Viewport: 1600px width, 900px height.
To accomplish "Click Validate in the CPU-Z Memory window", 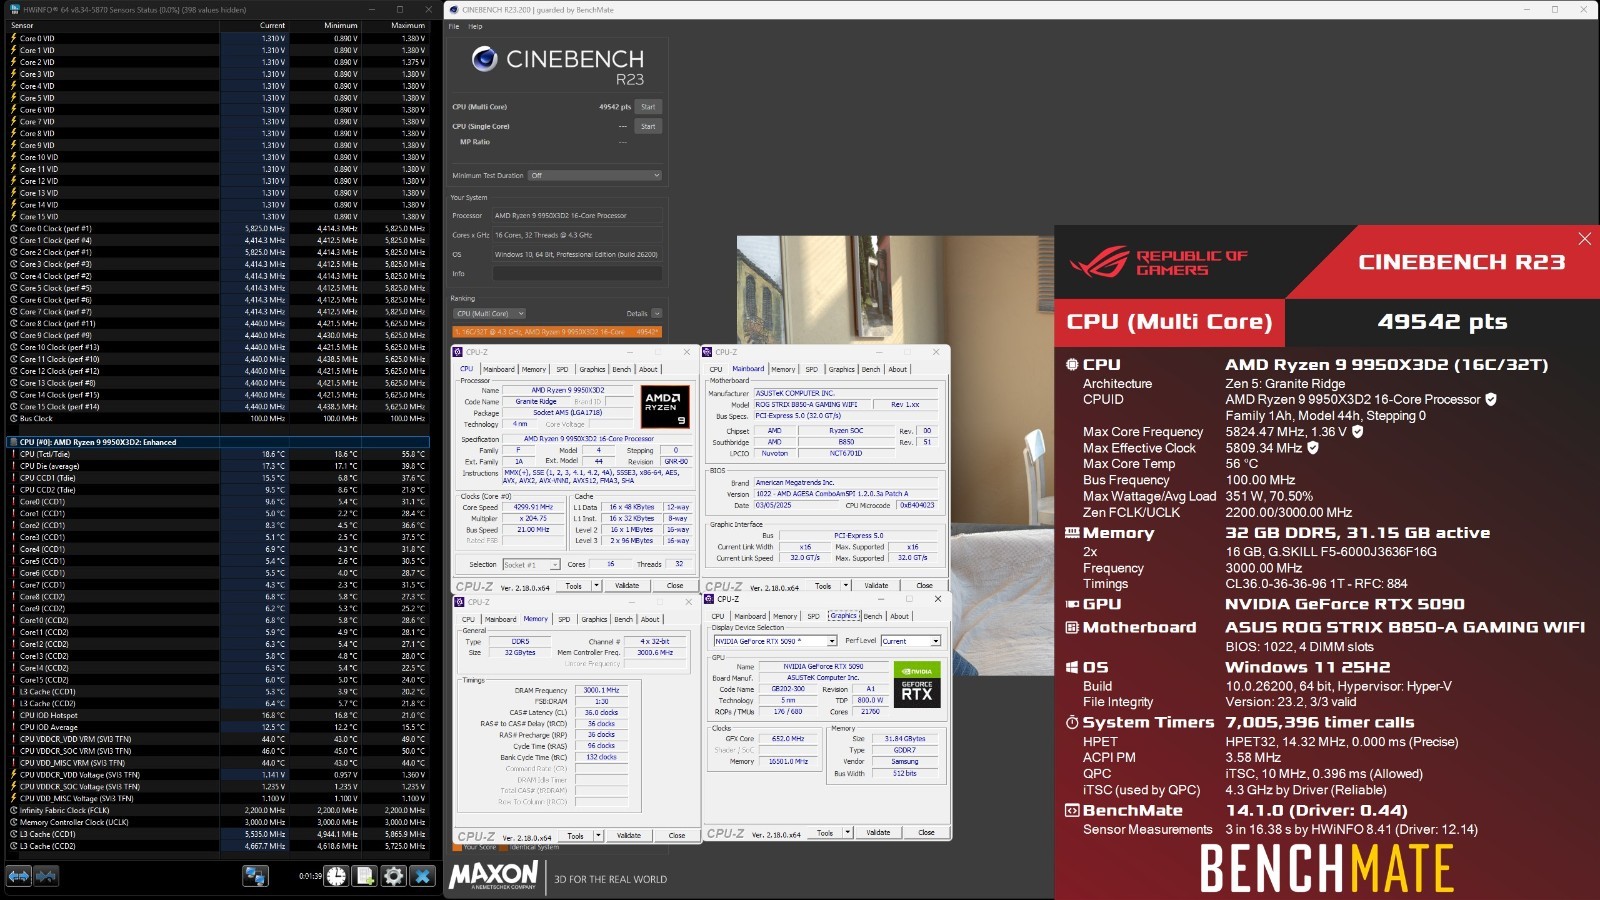I will point(629,835).
